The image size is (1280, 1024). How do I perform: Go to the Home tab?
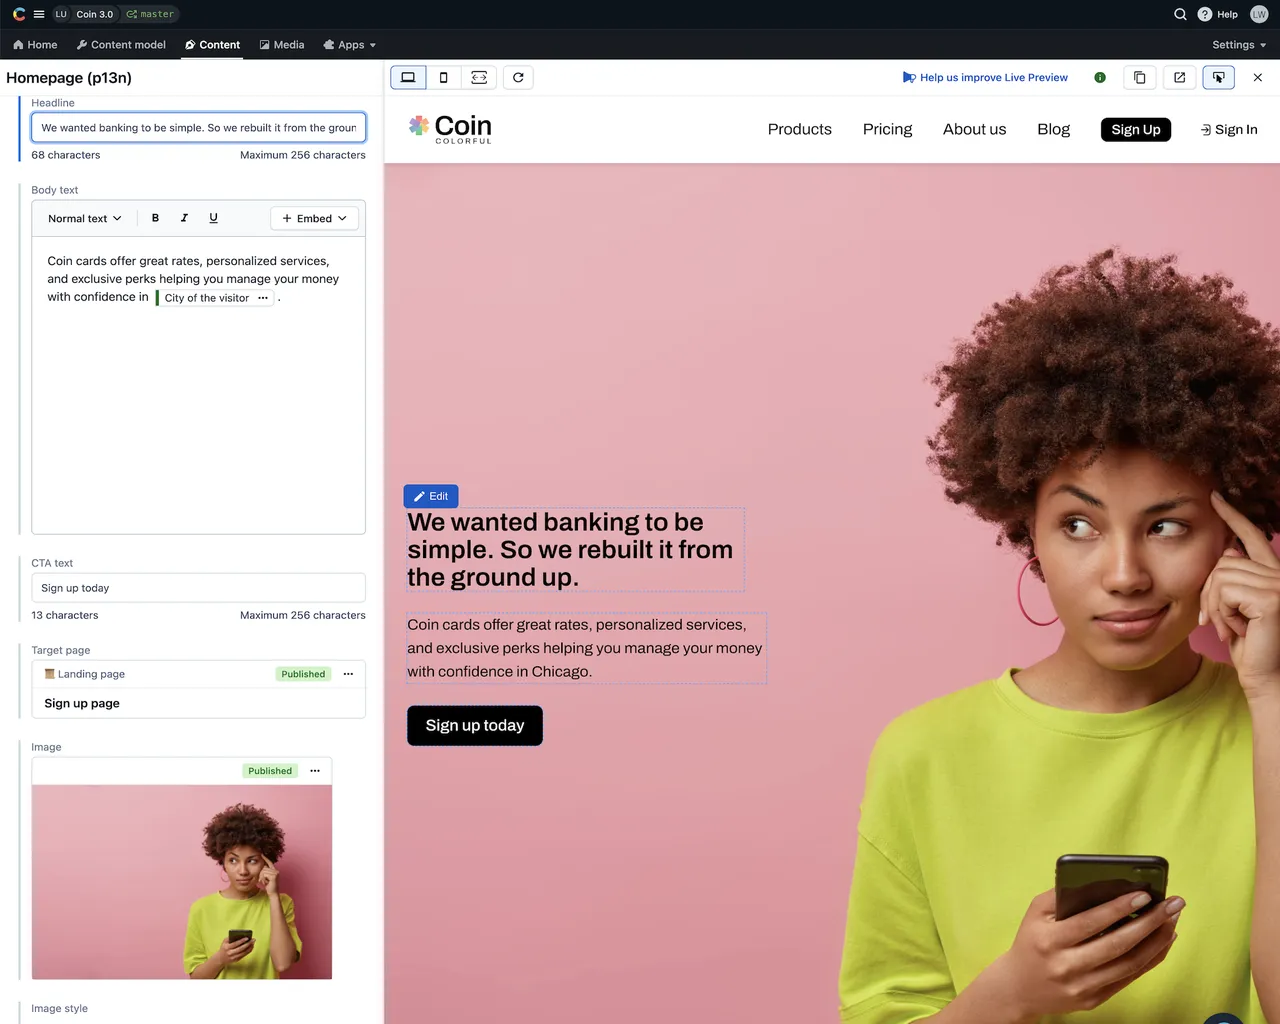point(35,45)
